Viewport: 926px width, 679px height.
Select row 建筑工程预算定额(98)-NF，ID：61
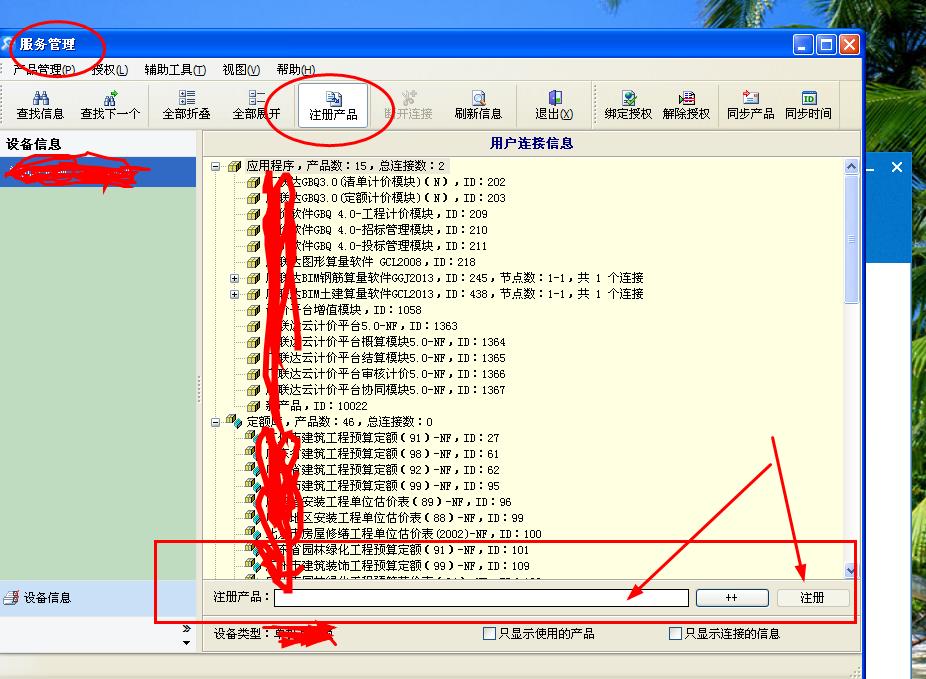(383, 454)
